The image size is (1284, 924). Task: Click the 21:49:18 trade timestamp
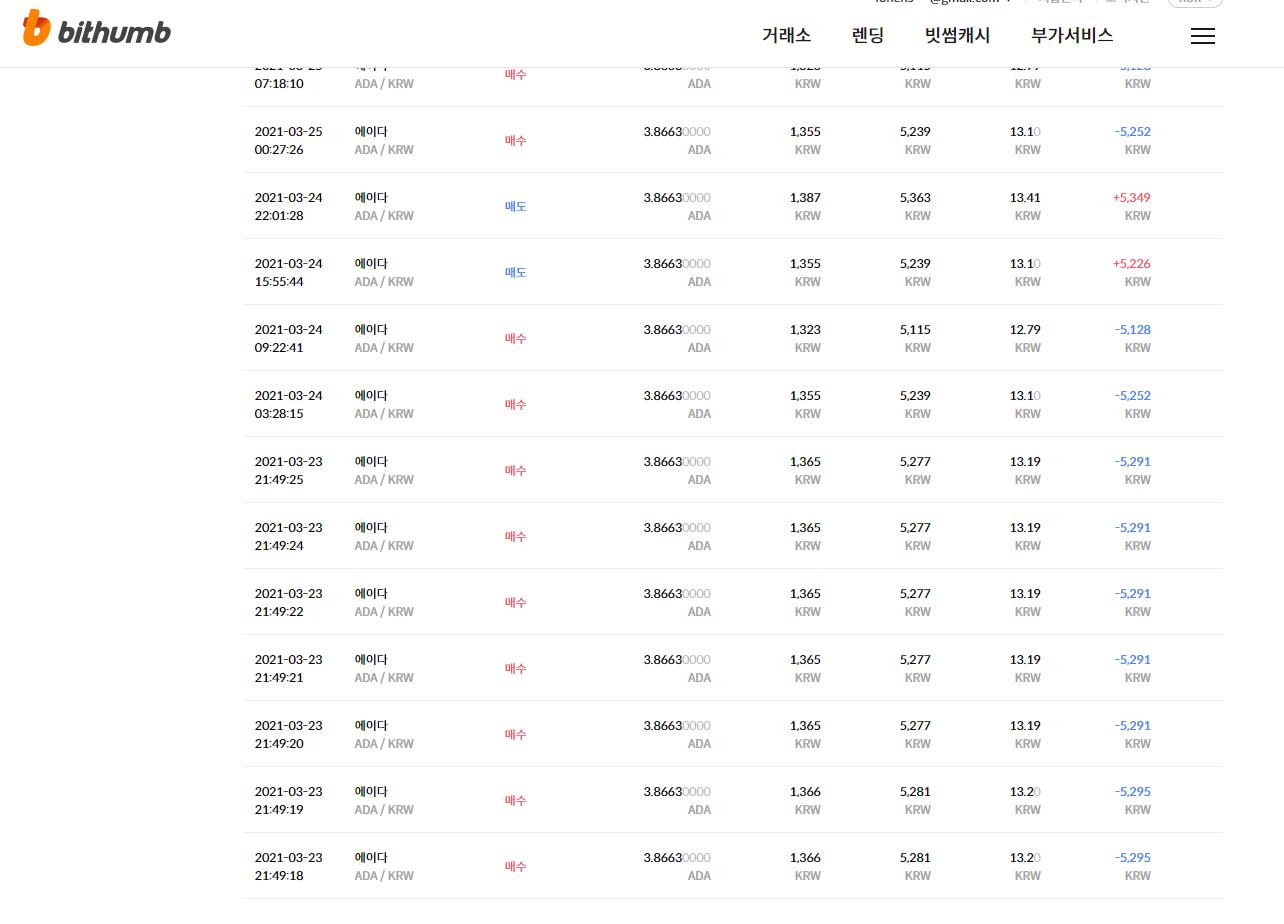point(279,876)
